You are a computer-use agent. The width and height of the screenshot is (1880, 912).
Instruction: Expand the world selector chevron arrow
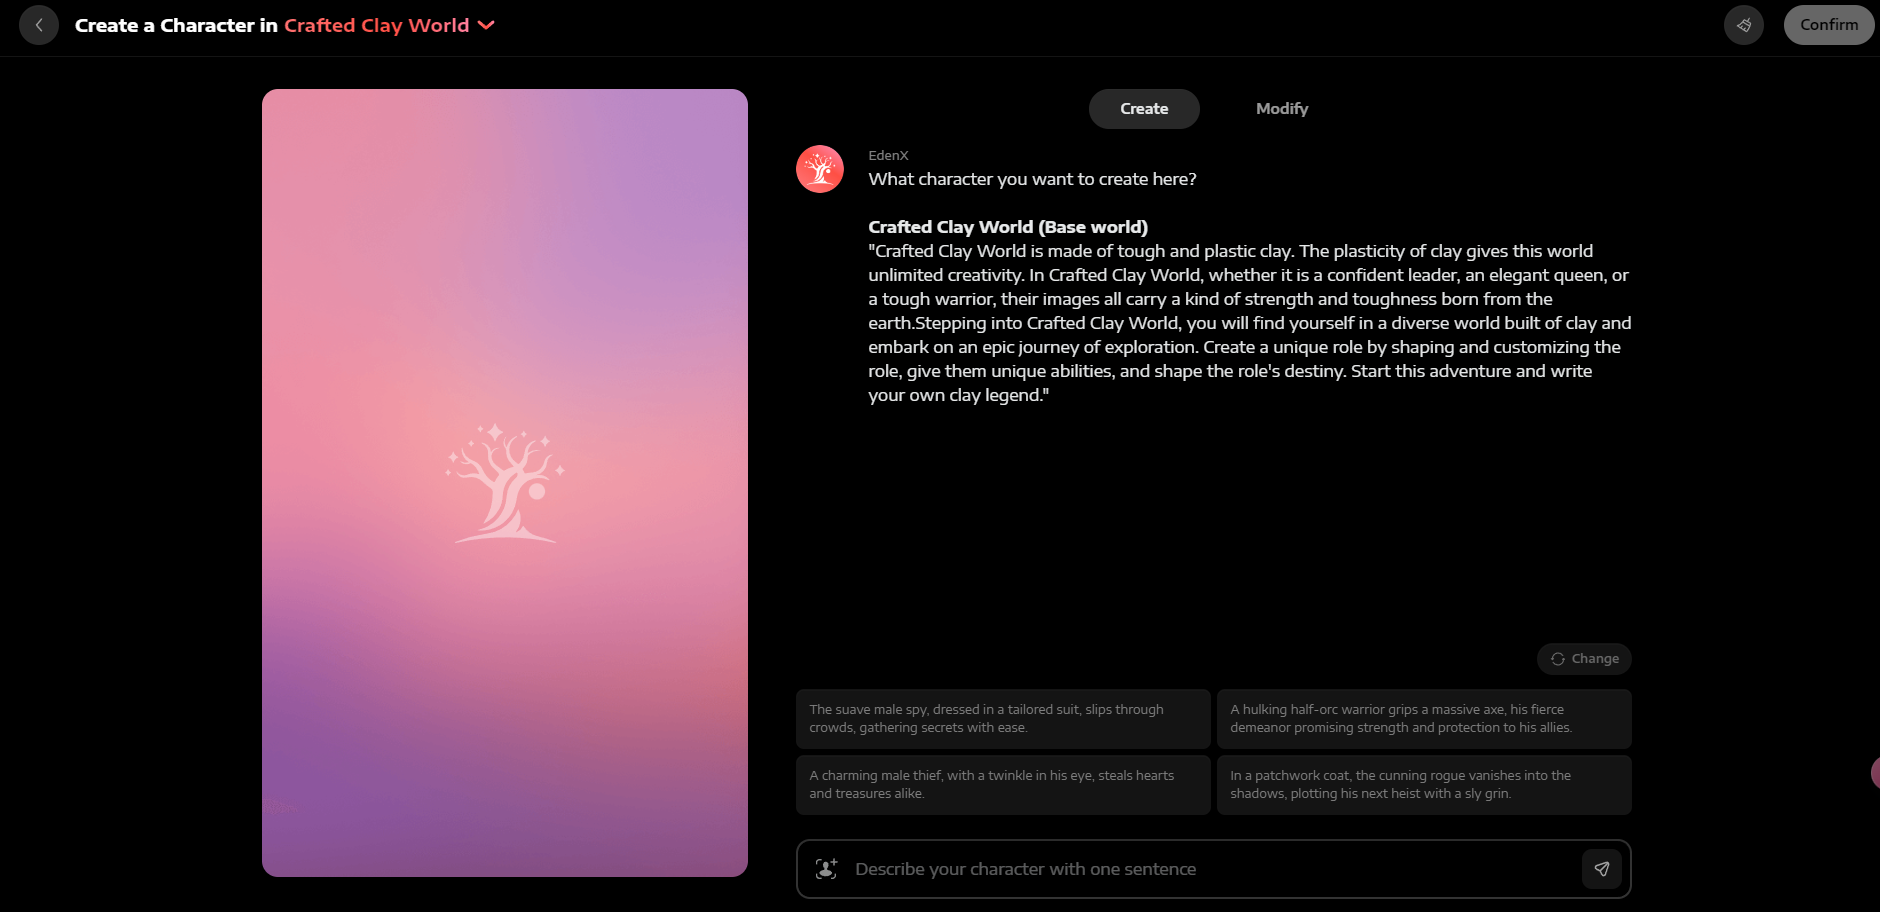pos(487,25)
